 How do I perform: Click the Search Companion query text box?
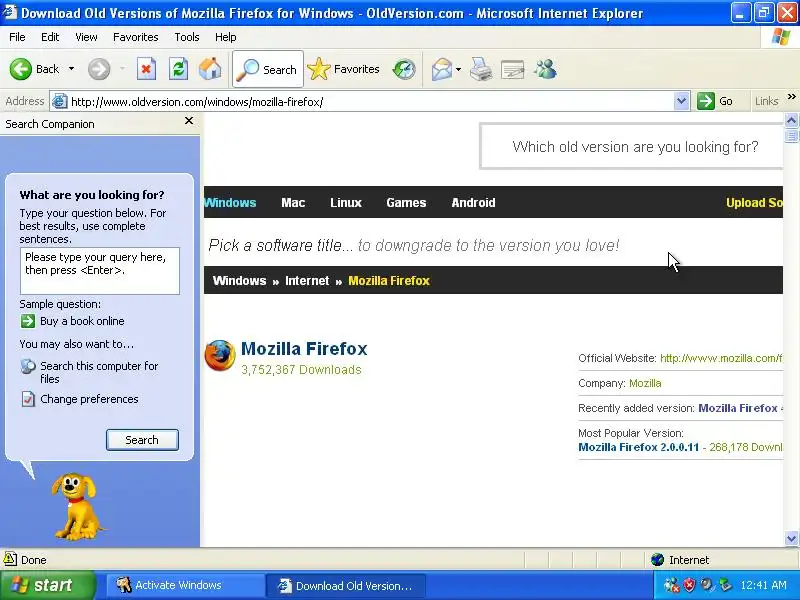pos(99,271)
